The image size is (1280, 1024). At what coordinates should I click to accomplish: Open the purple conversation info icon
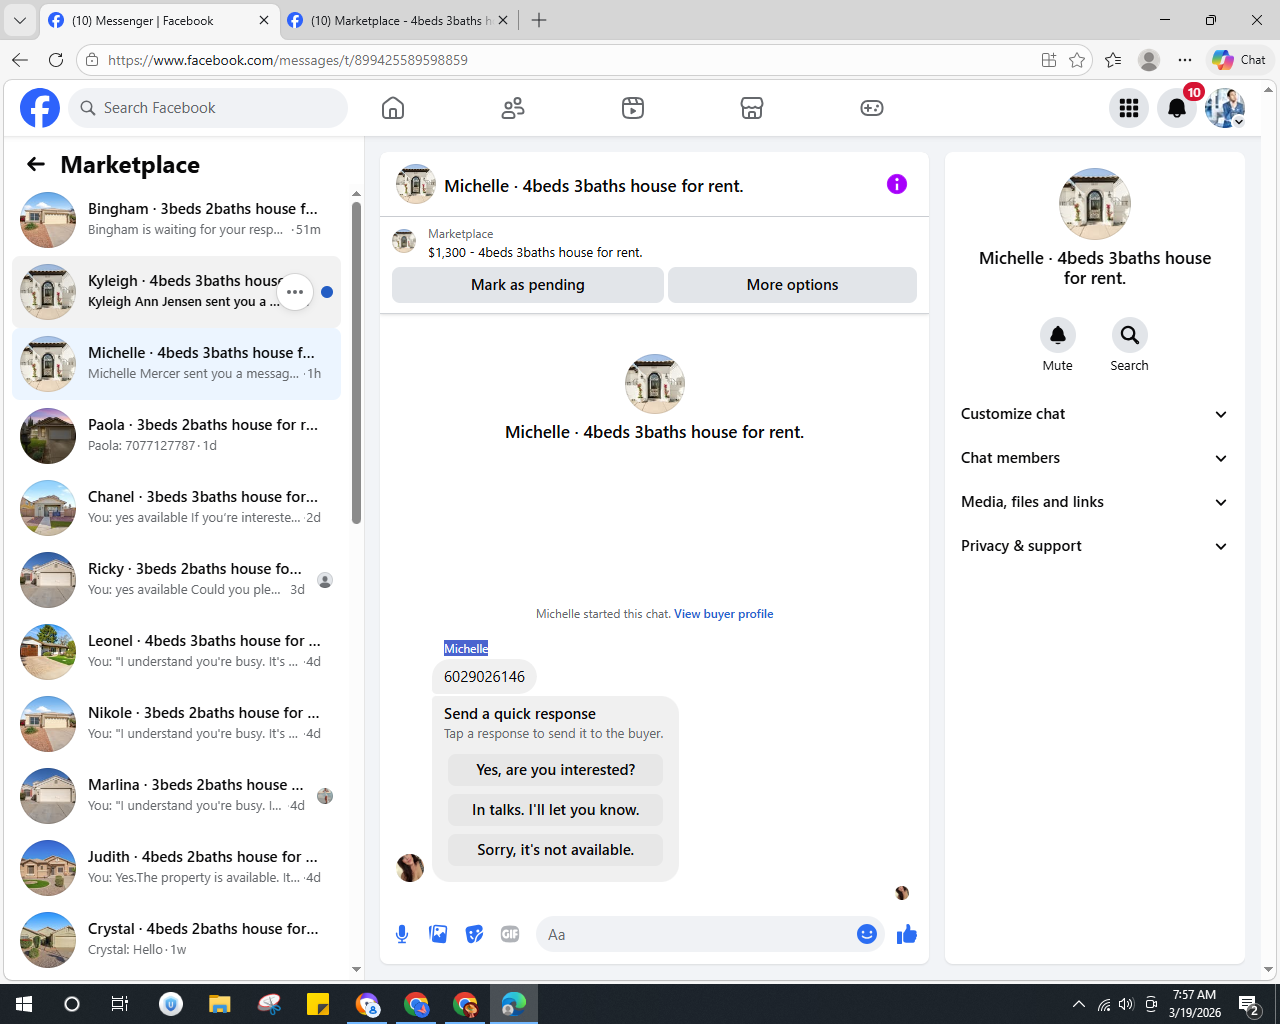pos(897,184)
